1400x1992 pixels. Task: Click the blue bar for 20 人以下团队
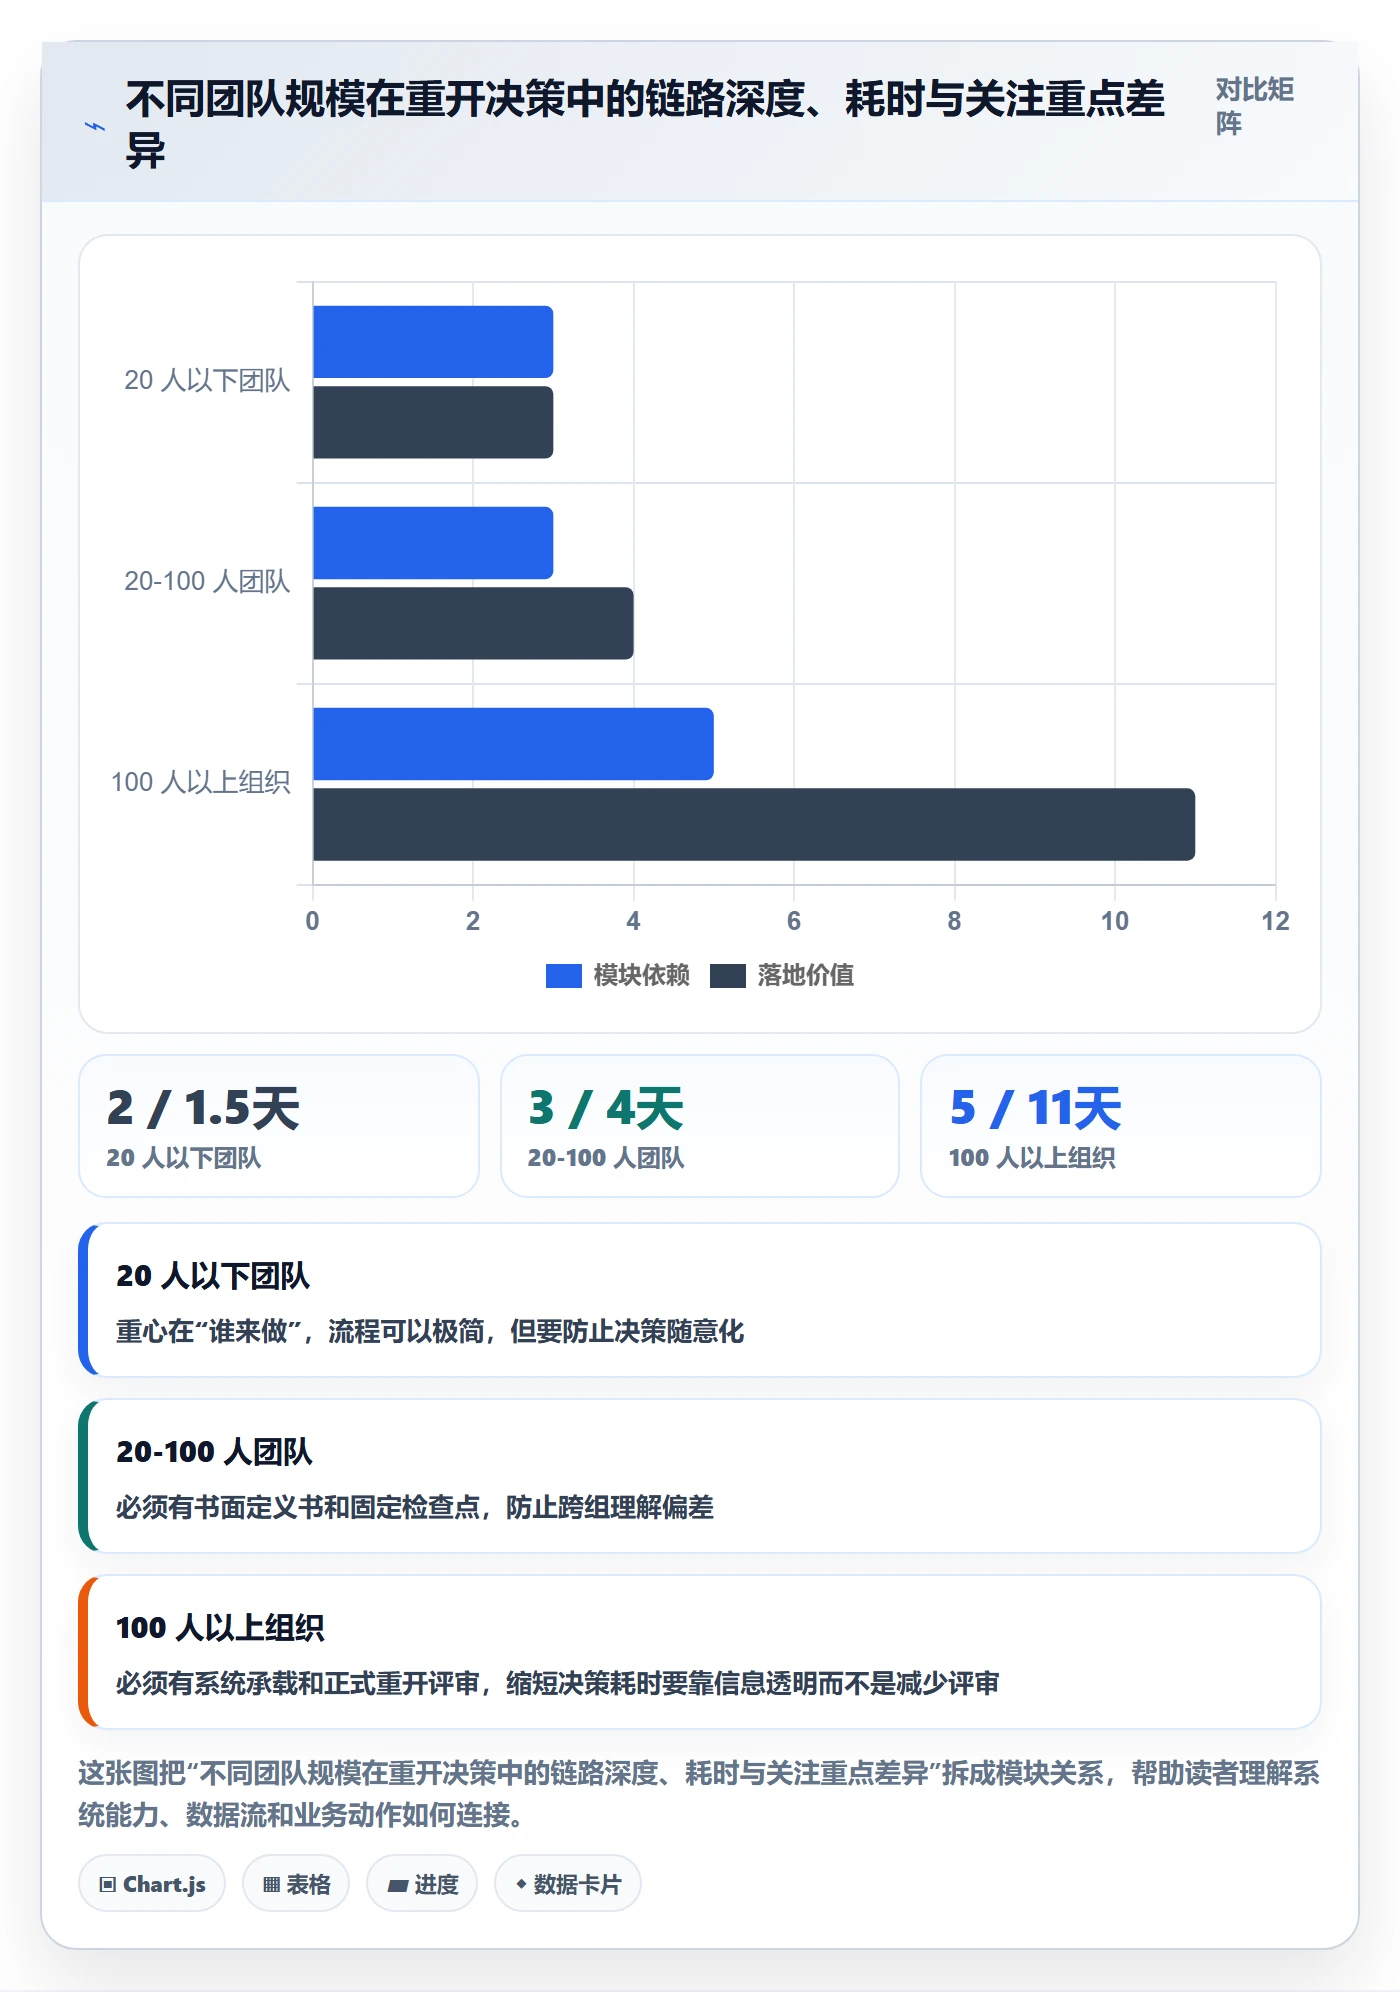coord(433,342)
